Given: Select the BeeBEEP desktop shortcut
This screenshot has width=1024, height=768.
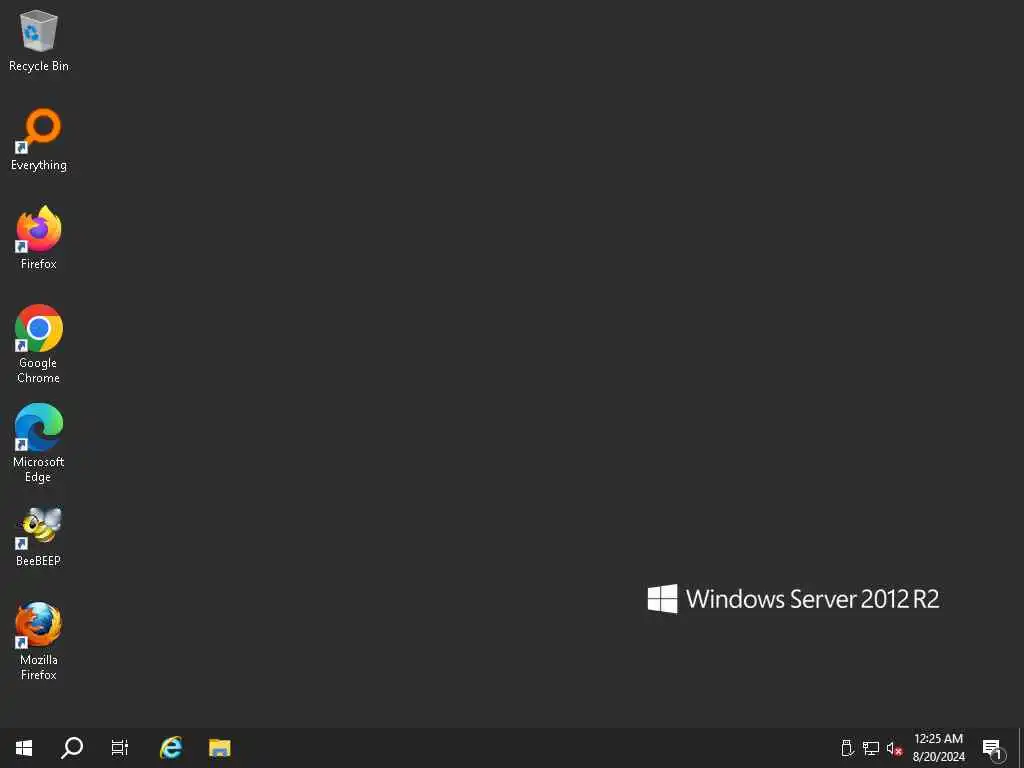Looking at the screenshot, I should coord(39,536).
